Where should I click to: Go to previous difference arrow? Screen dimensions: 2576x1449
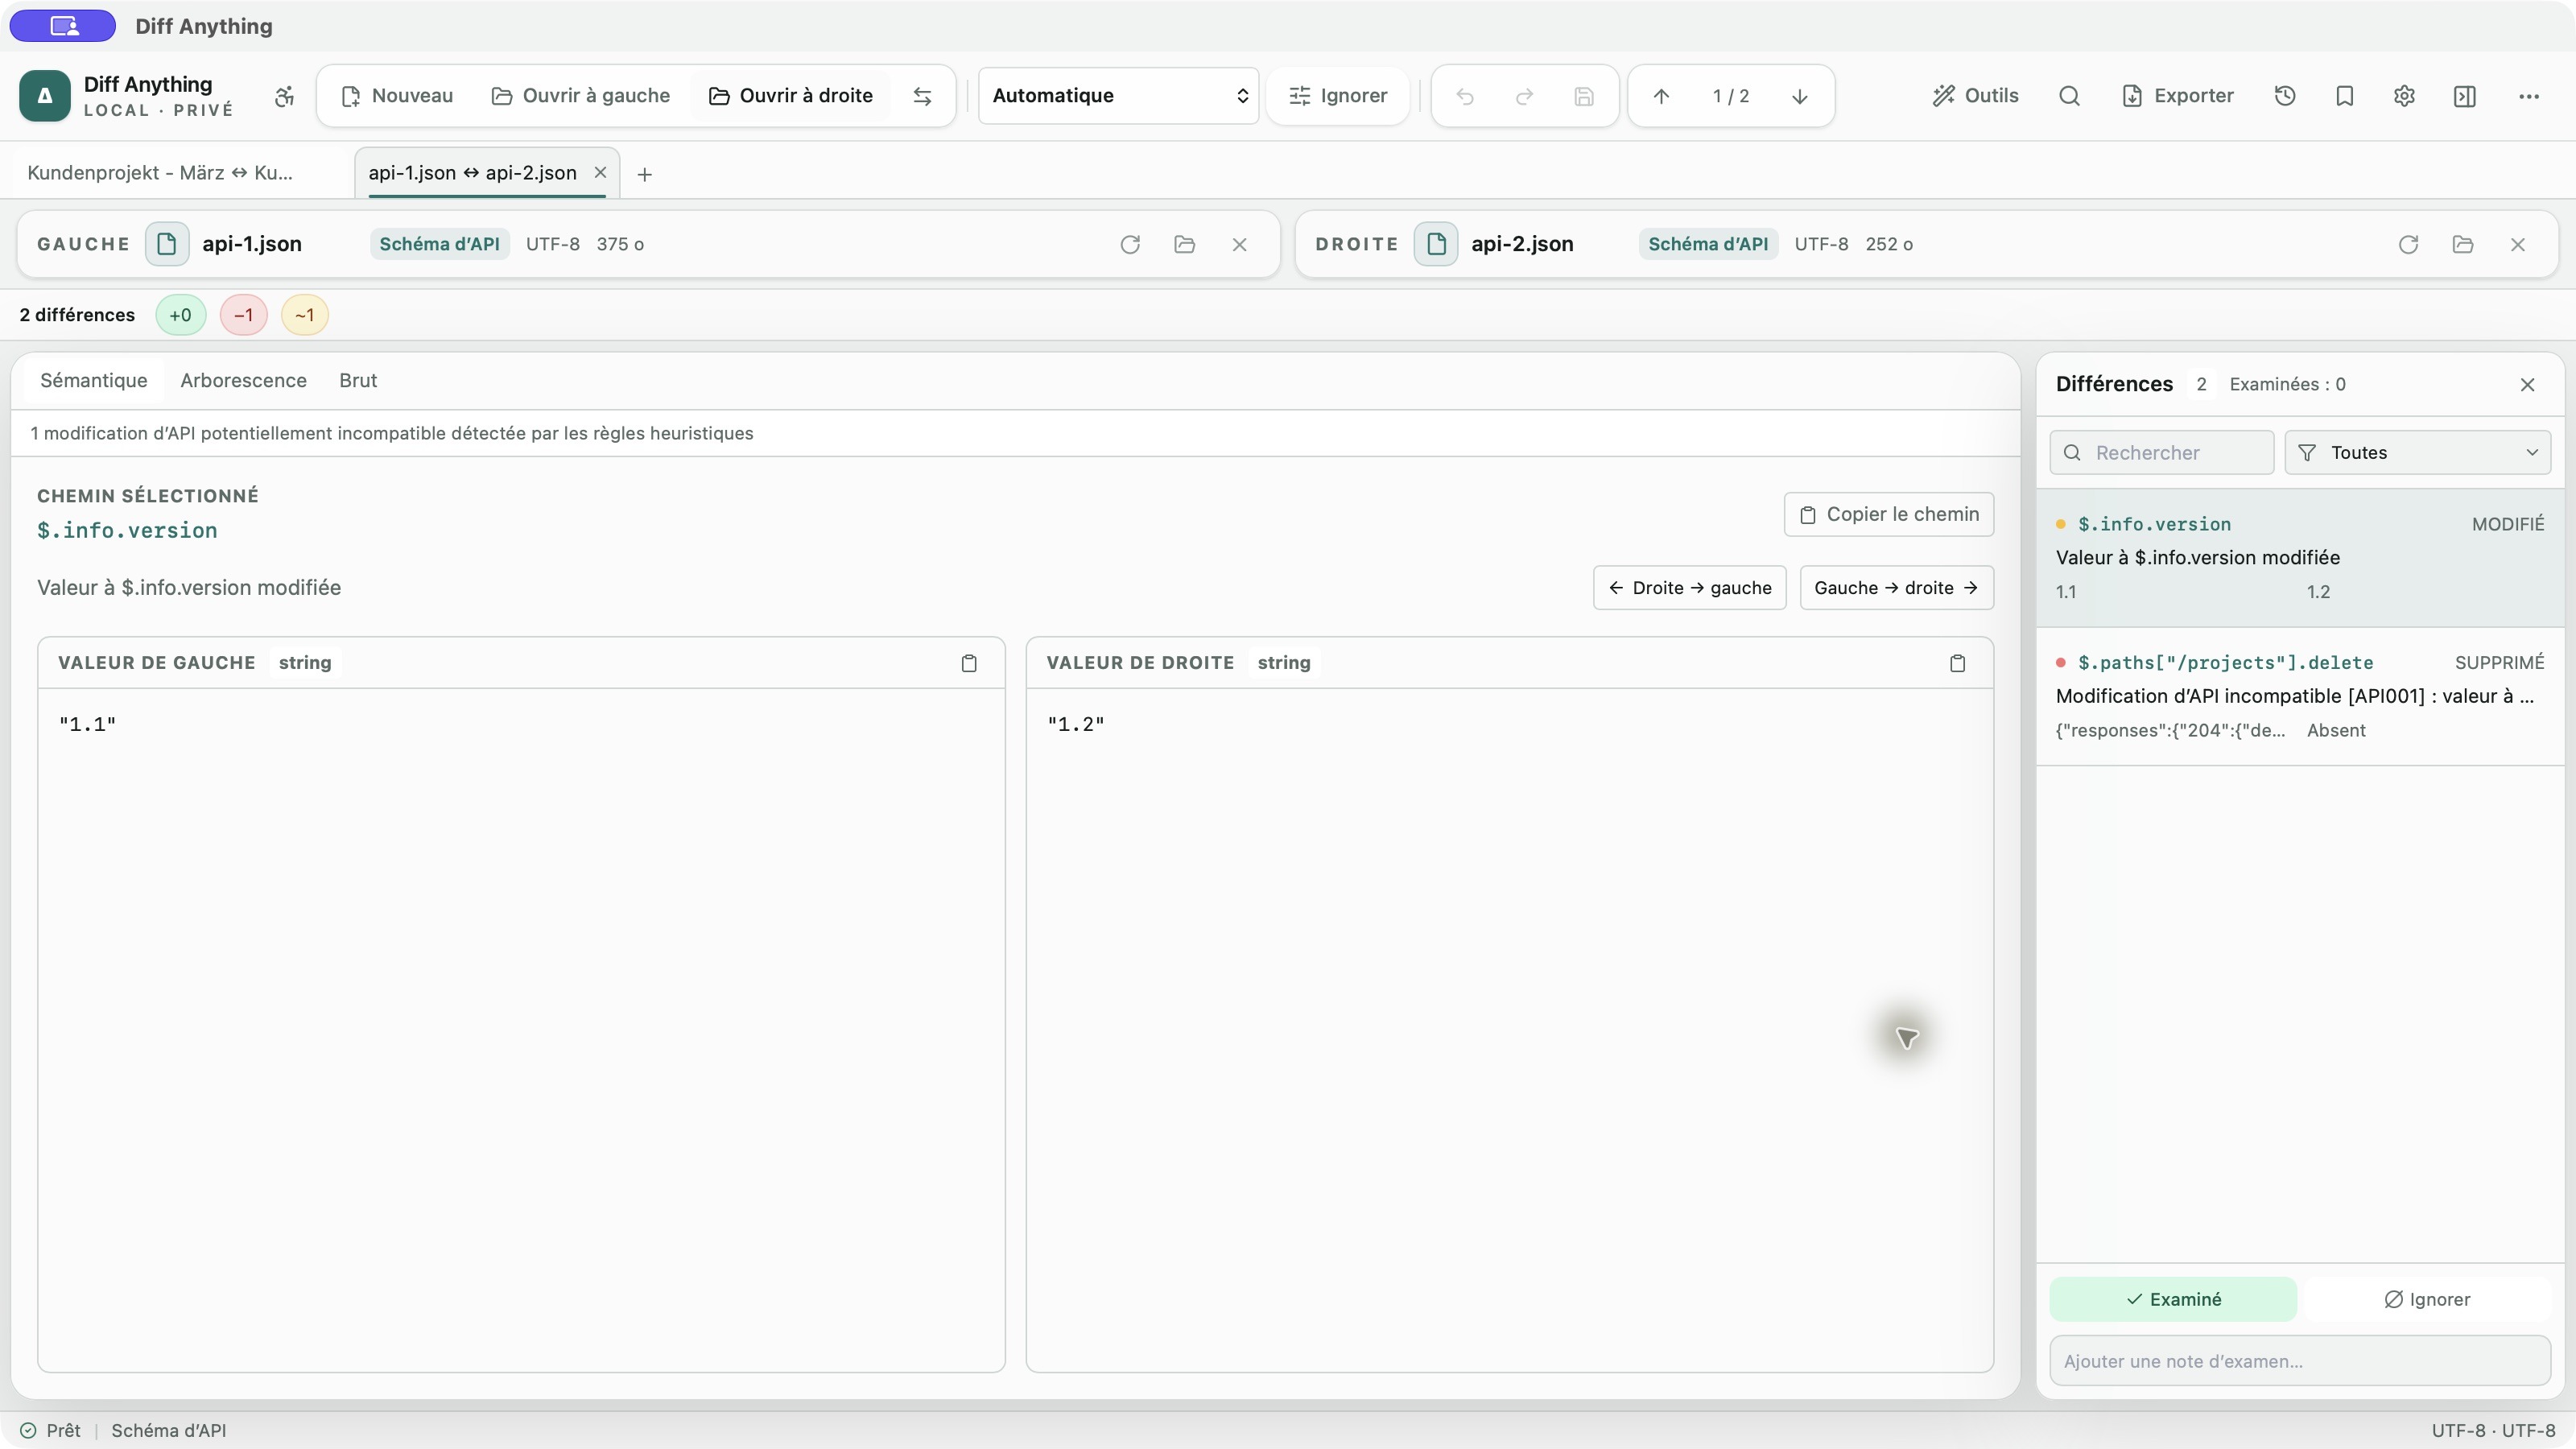(x=1661, y=96)
